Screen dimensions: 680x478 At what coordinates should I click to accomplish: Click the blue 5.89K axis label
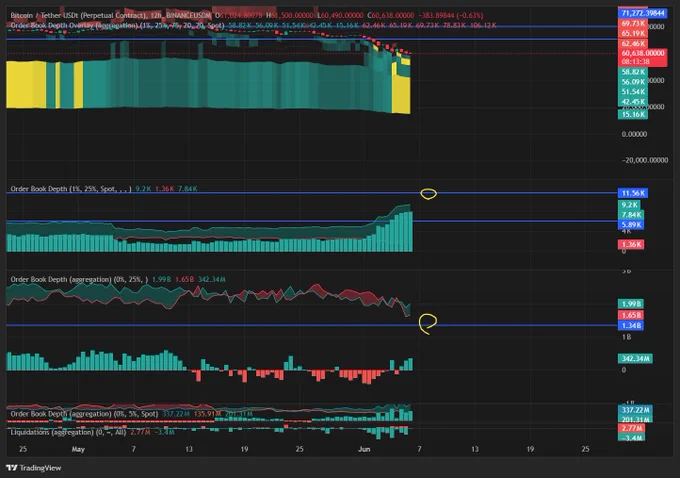(x=631, y=225)
